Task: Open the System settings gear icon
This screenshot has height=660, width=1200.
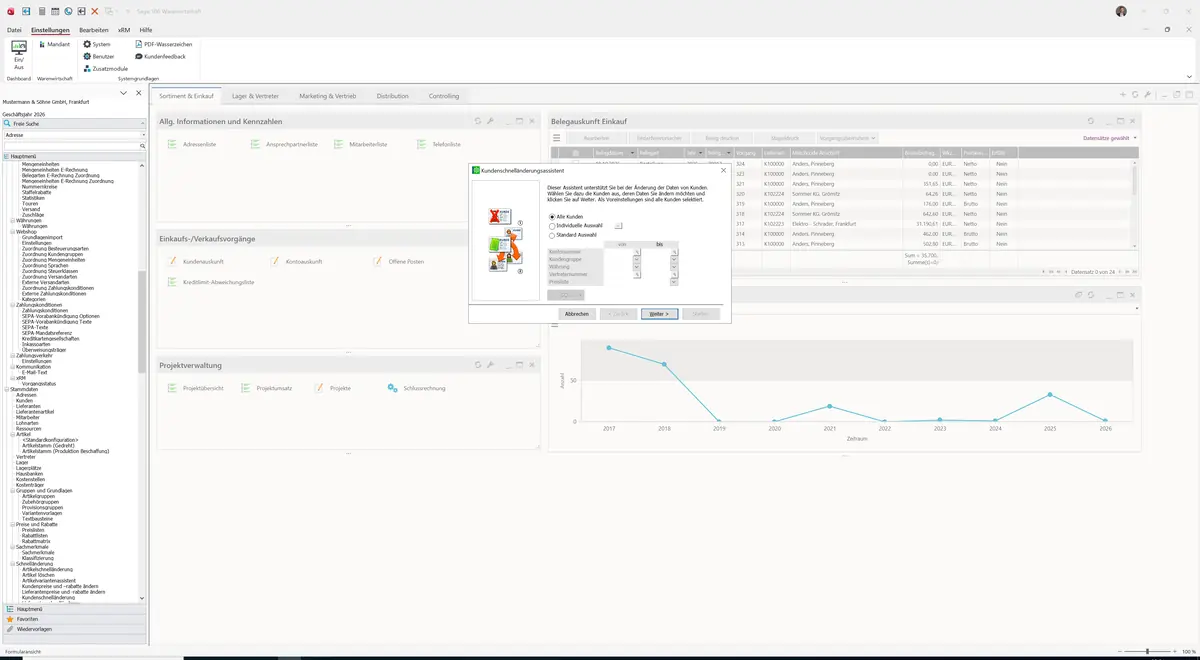Action: coord(87,44)
